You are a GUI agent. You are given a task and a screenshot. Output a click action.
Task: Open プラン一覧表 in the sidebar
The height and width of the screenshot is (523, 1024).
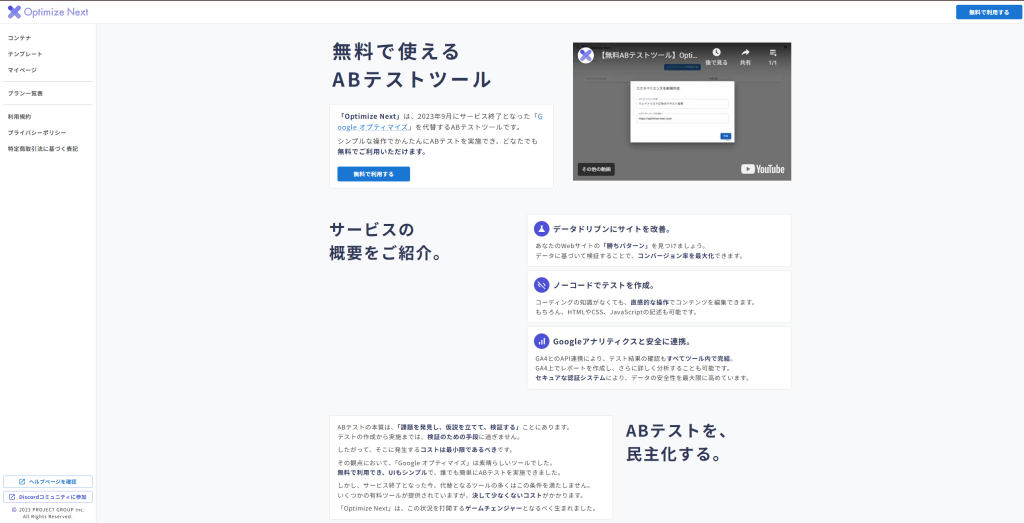click(25, 93)
